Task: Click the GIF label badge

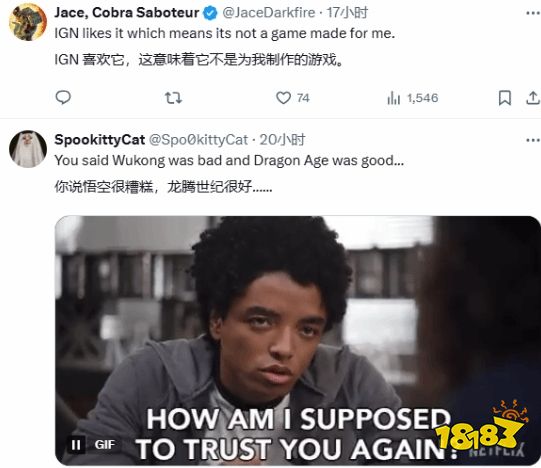Action: [105, 445]
